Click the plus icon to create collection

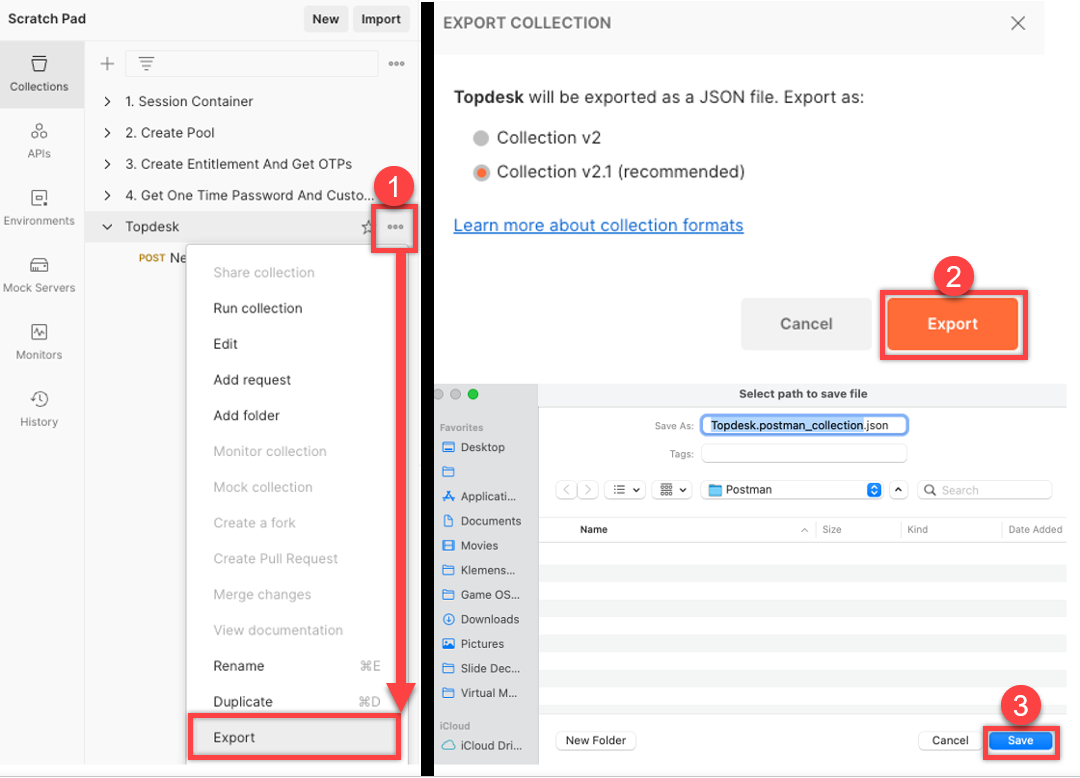pos(107,63)
